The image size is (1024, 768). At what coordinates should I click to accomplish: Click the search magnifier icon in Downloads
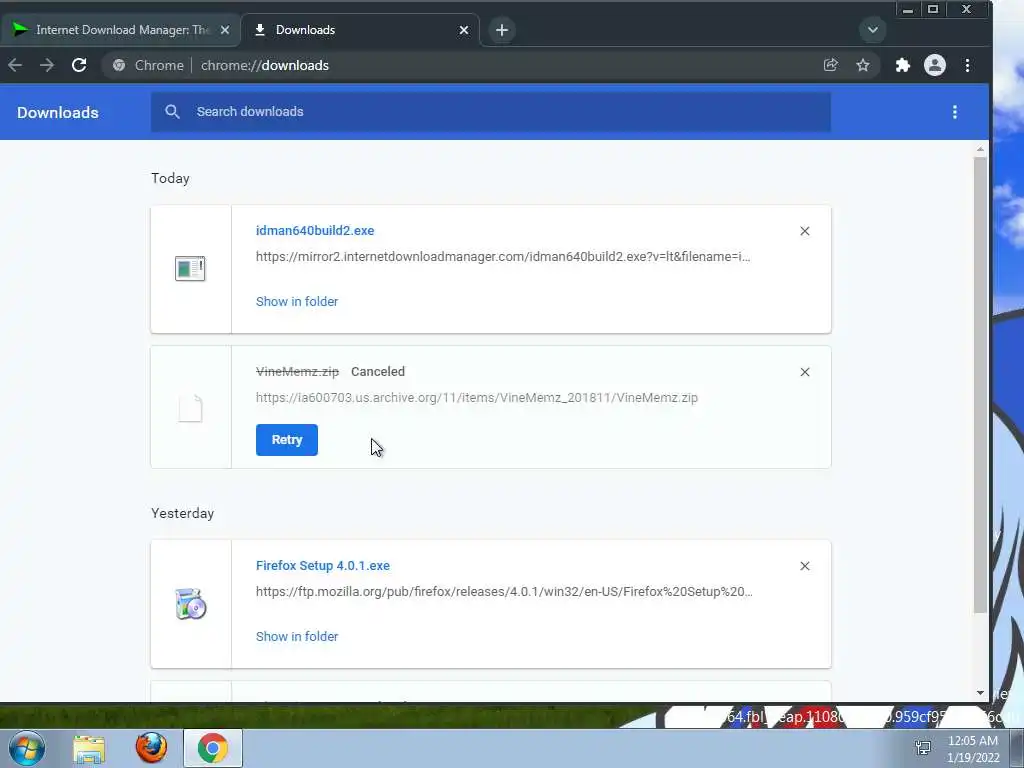click(x=172, y=112)
